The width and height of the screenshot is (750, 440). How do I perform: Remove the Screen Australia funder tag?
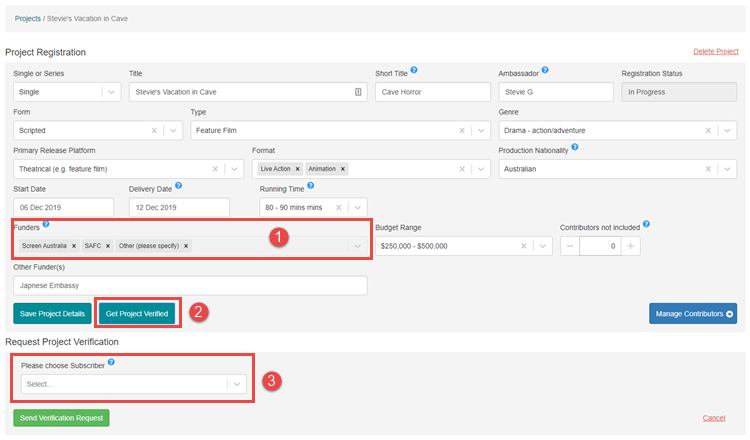[74, 246]
